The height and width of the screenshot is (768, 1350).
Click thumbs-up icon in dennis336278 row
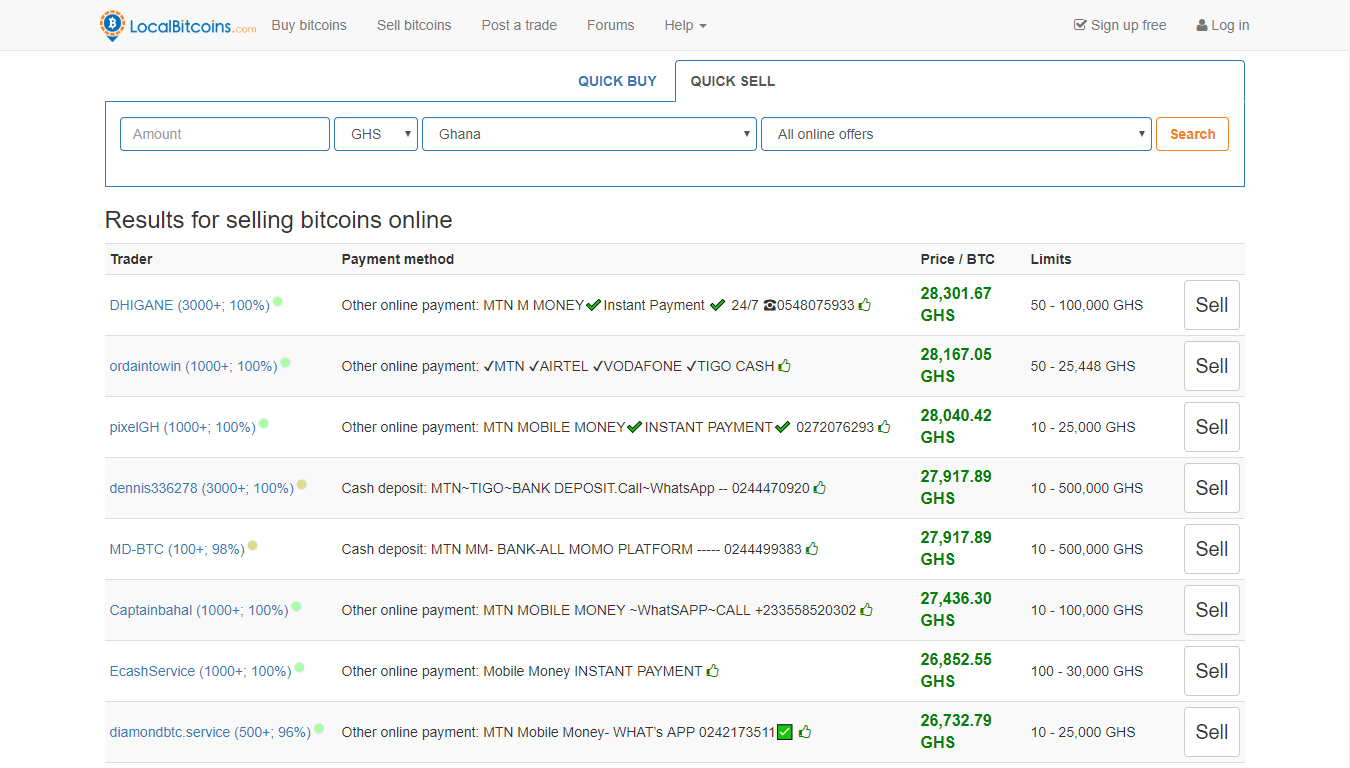click(820, 488)
